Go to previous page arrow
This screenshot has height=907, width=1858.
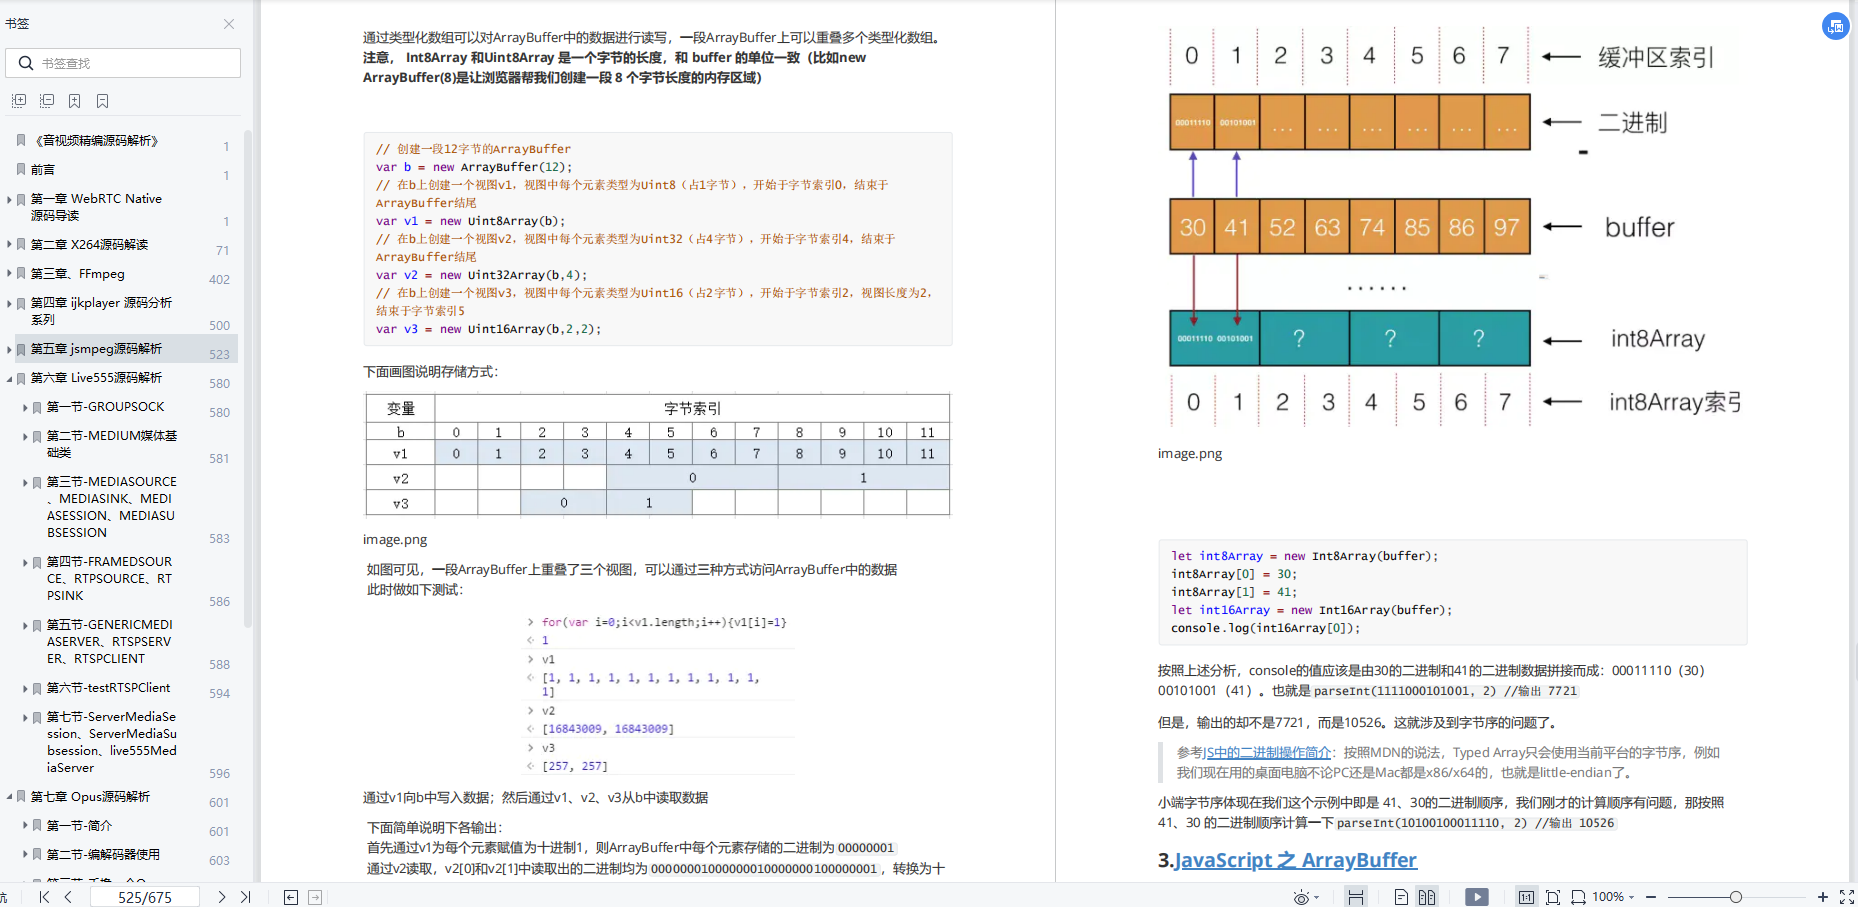click(68, 897)
